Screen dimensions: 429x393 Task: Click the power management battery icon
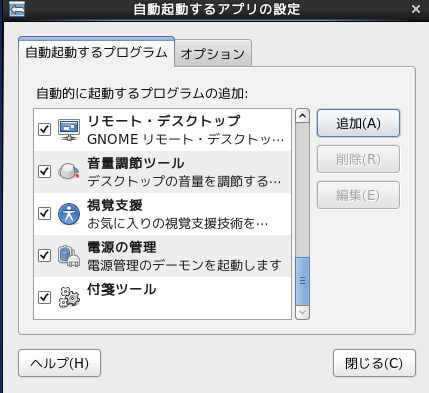69,256
